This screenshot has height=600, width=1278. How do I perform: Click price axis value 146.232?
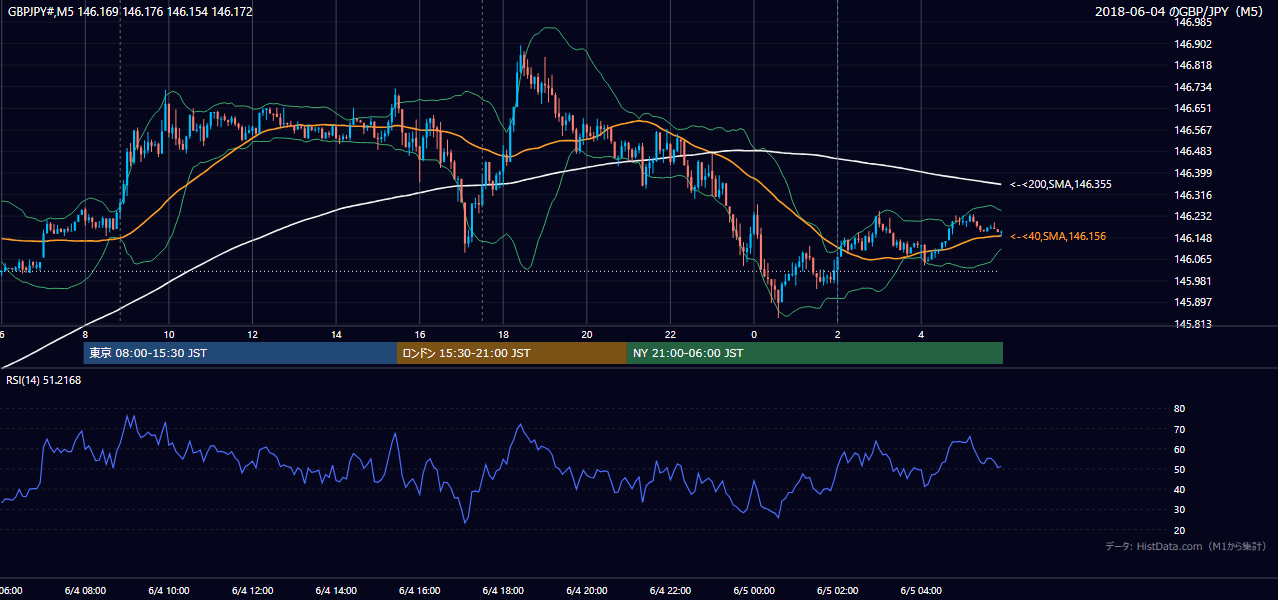coord(1193,216)
